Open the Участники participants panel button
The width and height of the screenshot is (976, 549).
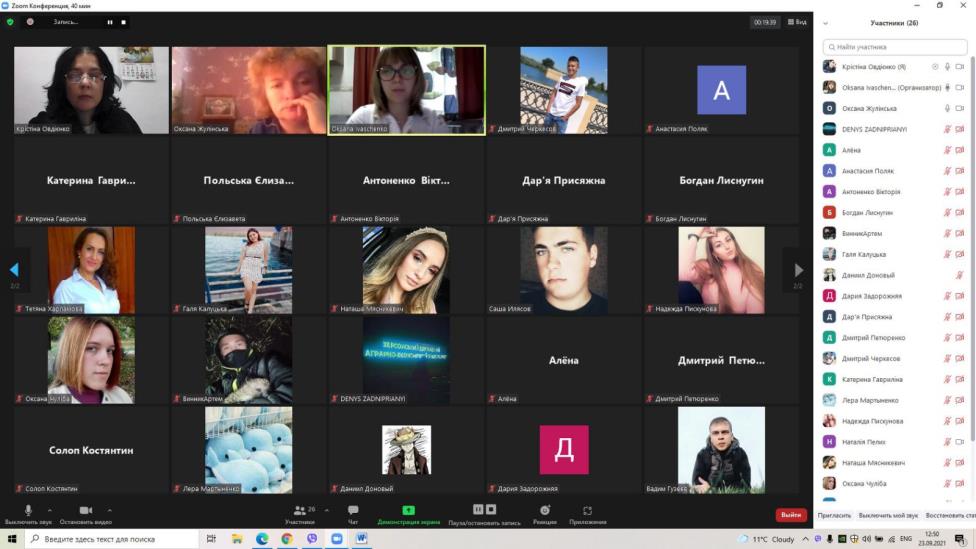[300, 515]
